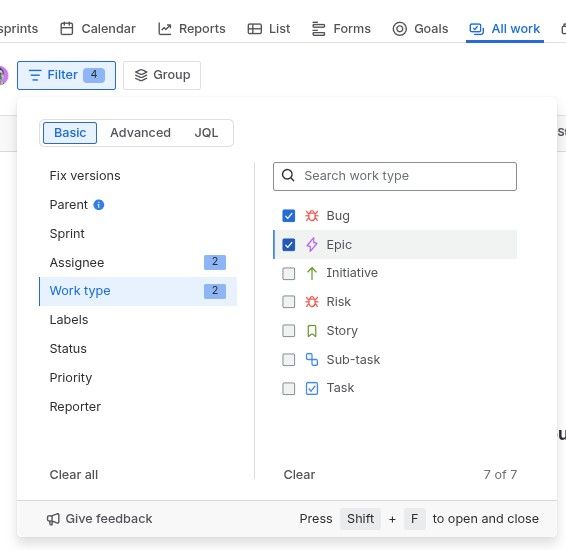
Task: Uncheck the Epic checkbox
Action: click(288, 245)
